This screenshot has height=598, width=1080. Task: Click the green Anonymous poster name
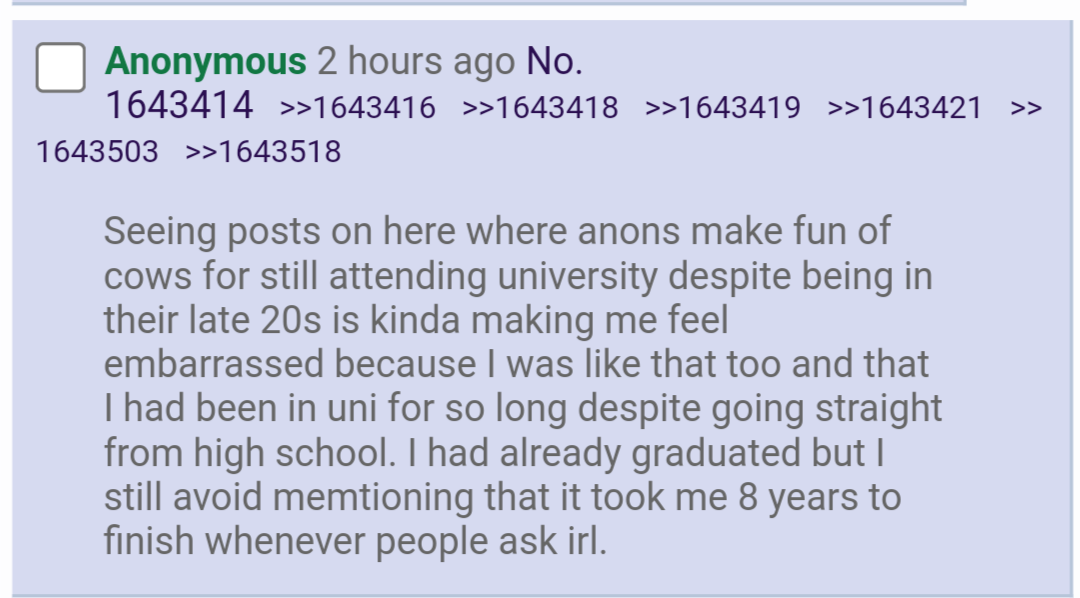[x=205, y=61]
